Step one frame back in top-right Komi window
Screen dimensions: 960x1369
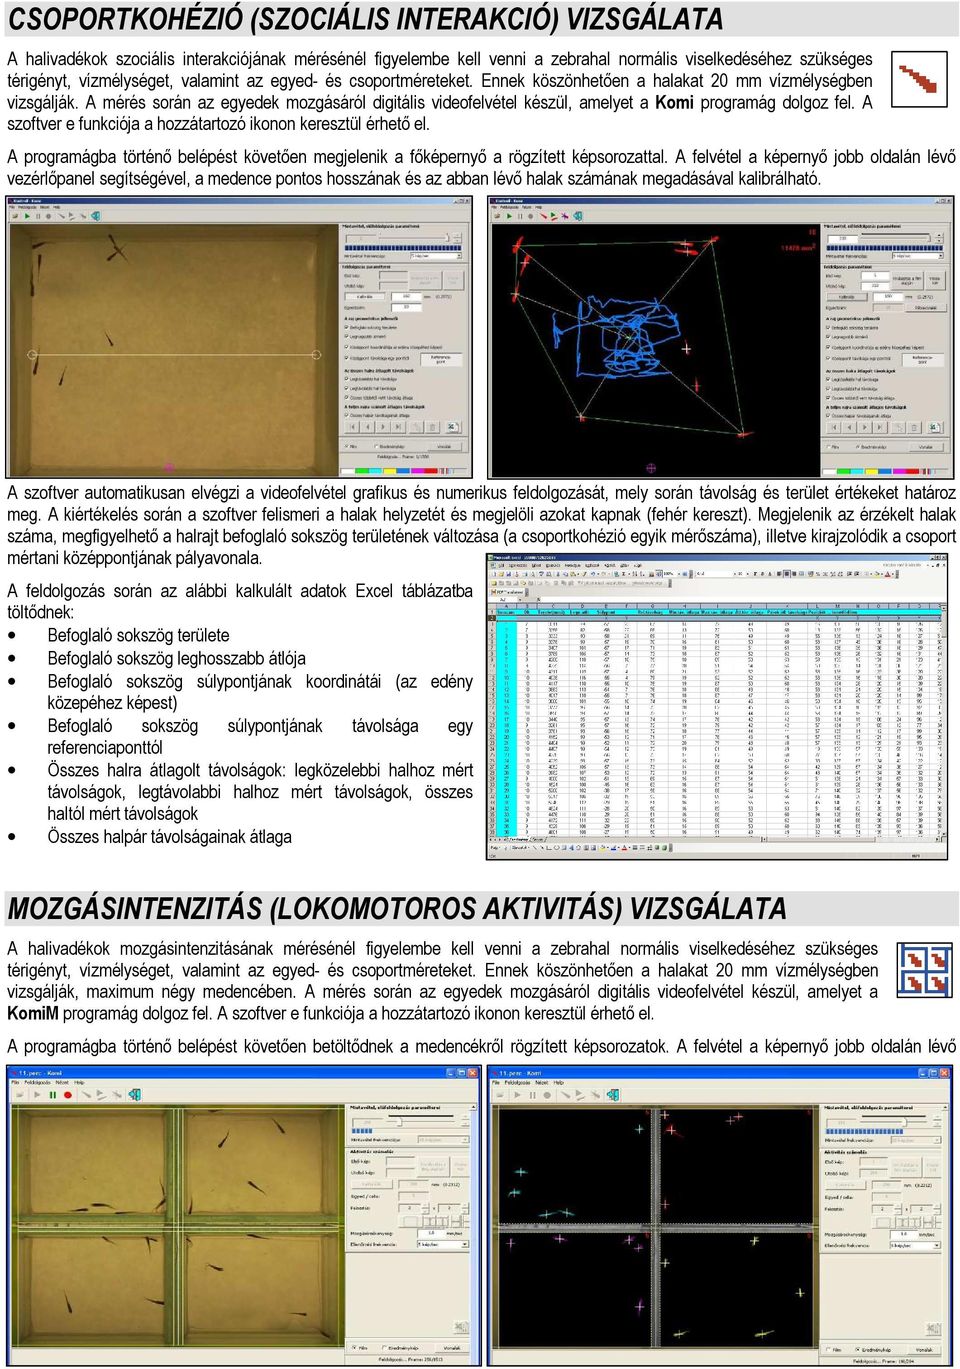point(849,427)
